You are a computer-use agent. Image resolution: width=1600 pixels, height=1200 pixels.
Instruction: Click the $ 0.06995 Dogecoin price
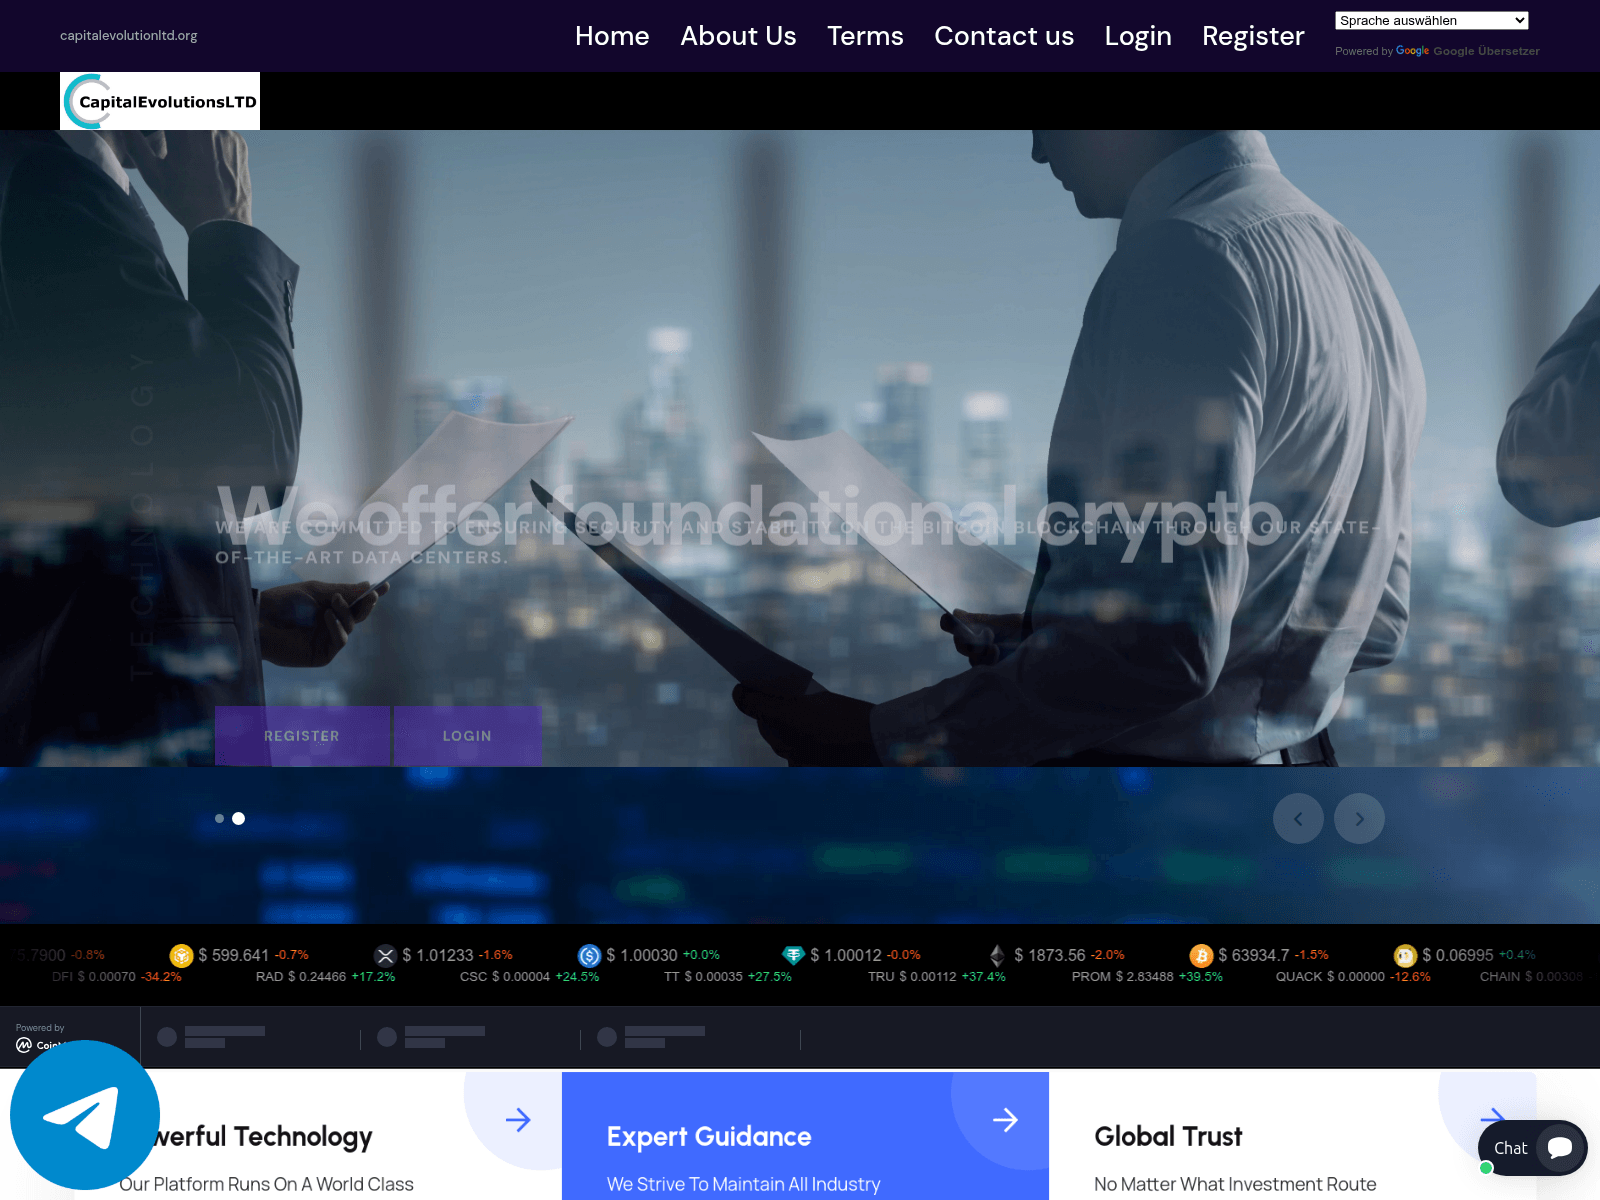point(1458,956)
